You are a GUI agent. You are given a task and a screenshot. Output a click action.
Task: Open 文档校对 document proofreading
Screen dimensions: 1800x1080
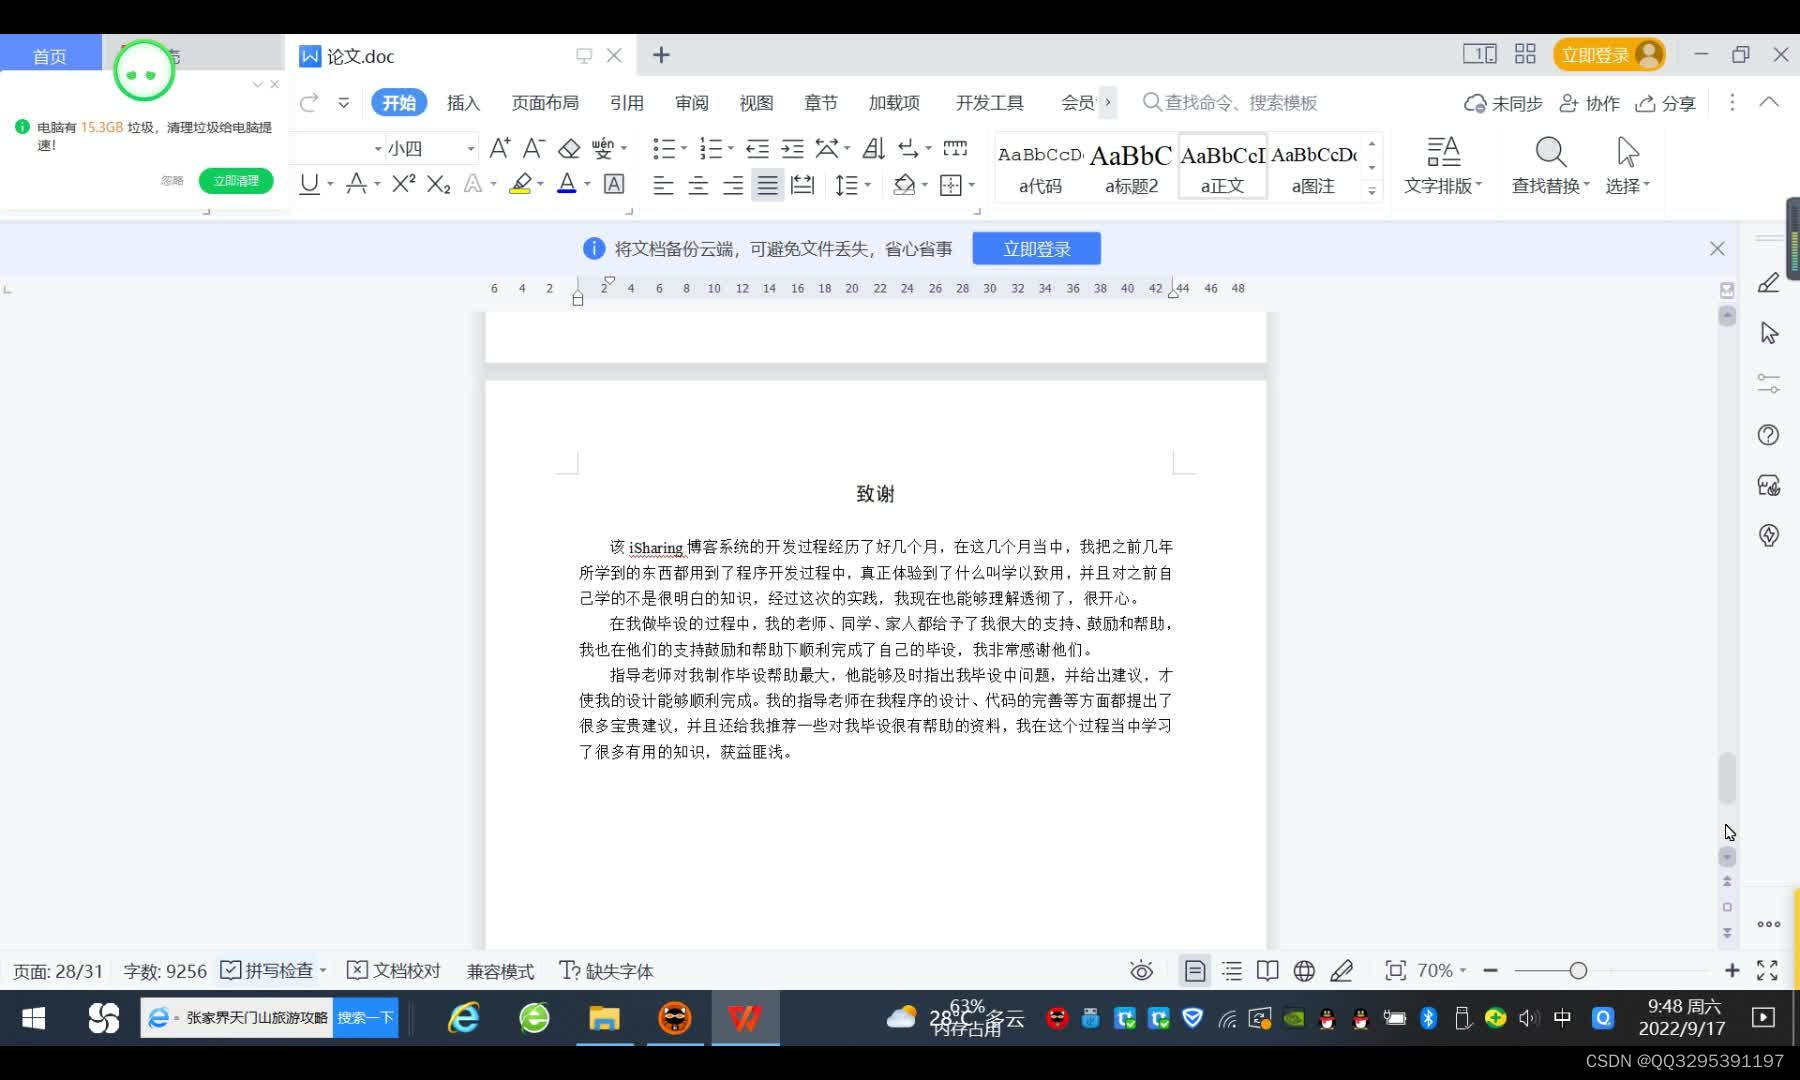(394, 970)
